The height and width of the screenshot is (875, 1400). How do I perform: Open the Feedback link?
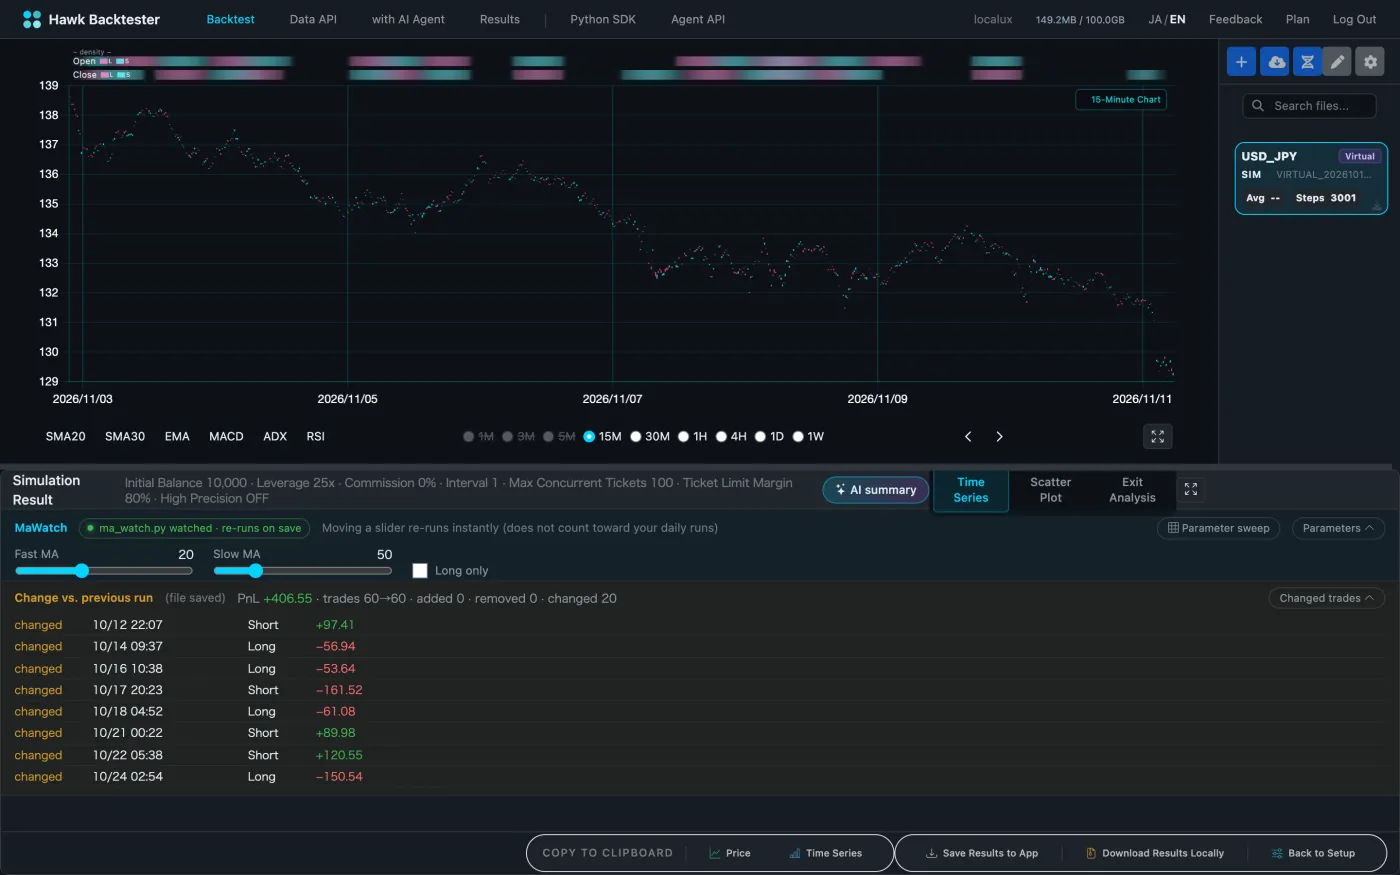coord(1235,19)
